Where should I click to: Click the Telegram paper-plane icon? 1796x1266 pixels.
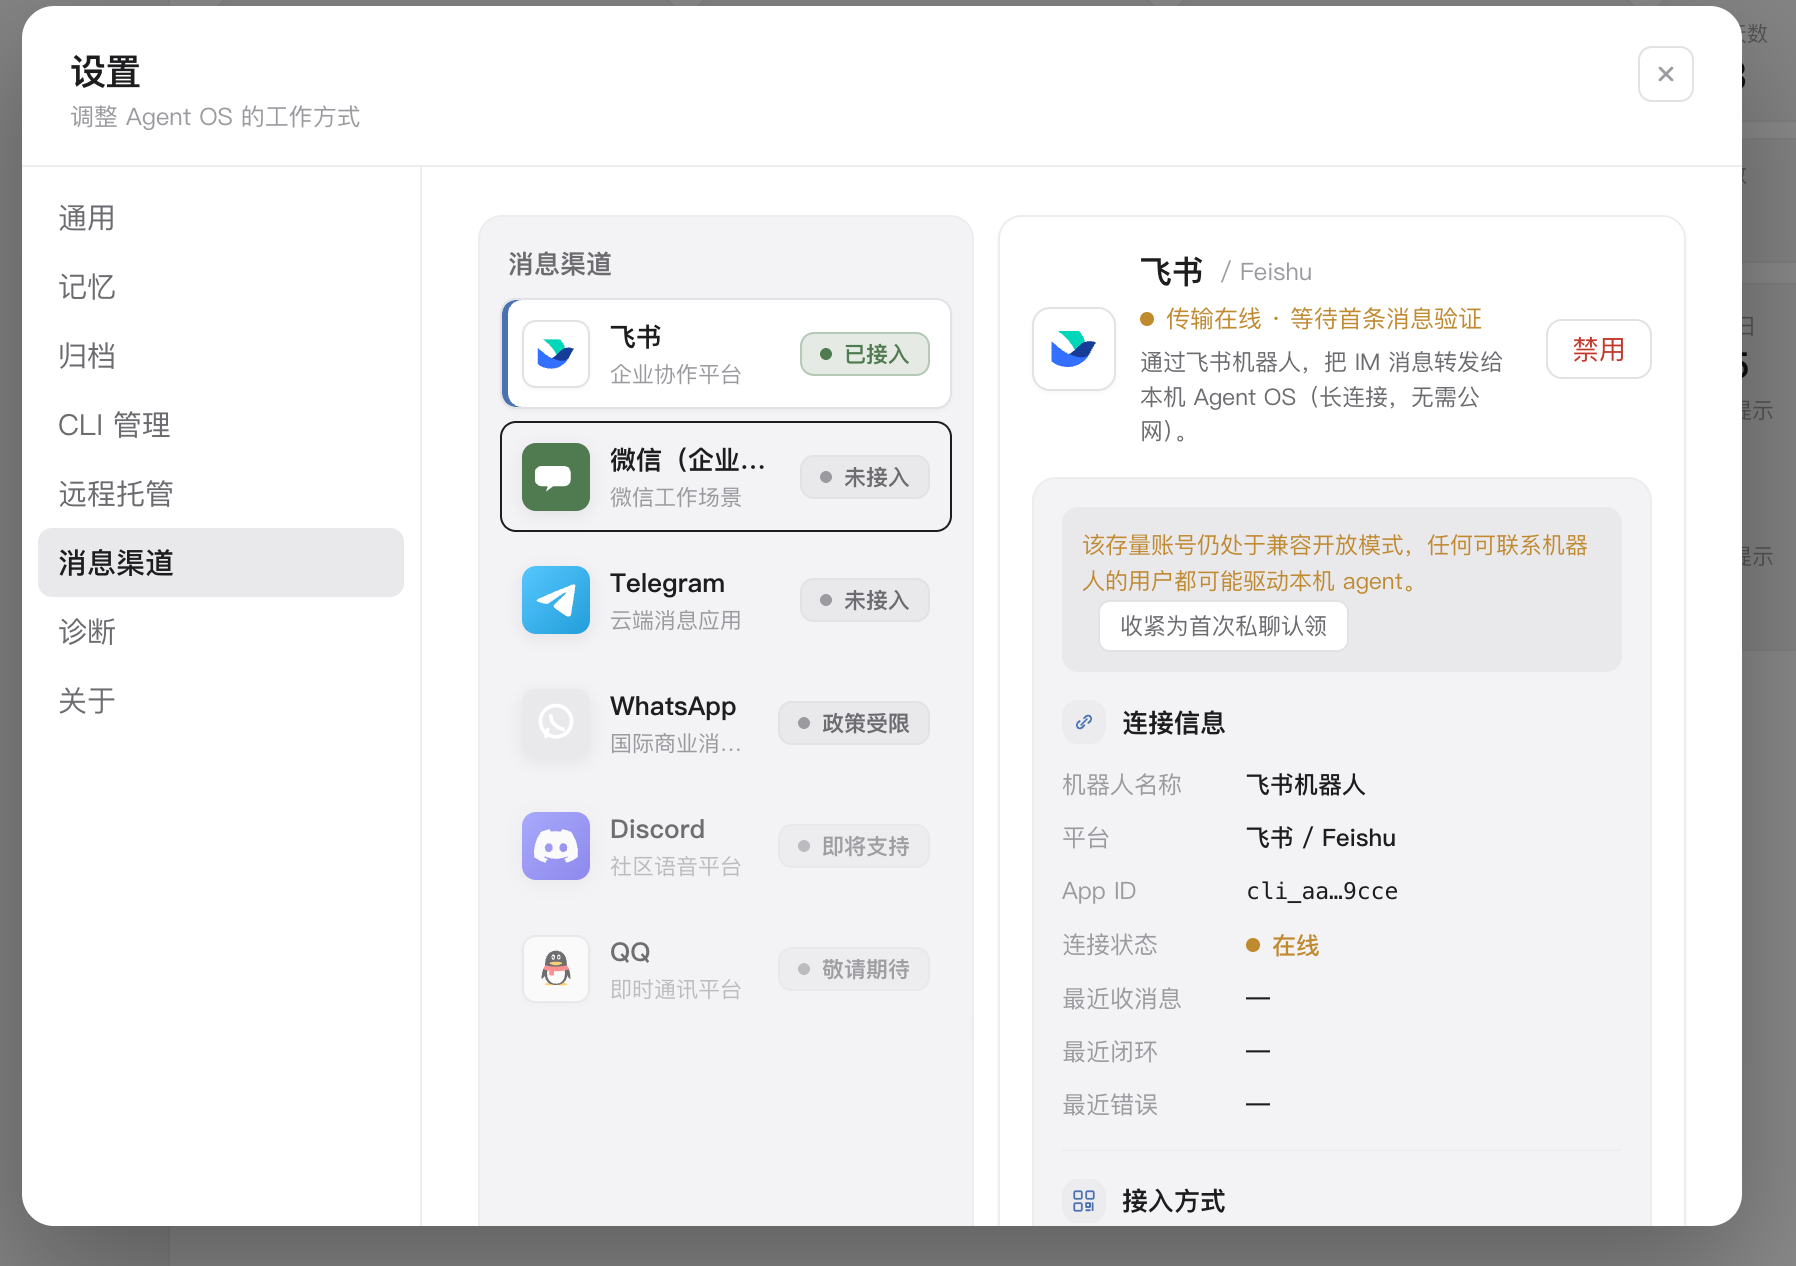pyautogui.click(x=556, y=600)
